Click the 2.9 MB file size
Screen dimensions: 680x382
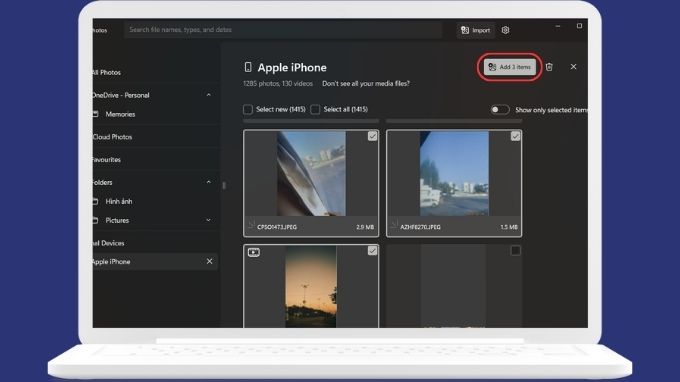coord(365,227)
